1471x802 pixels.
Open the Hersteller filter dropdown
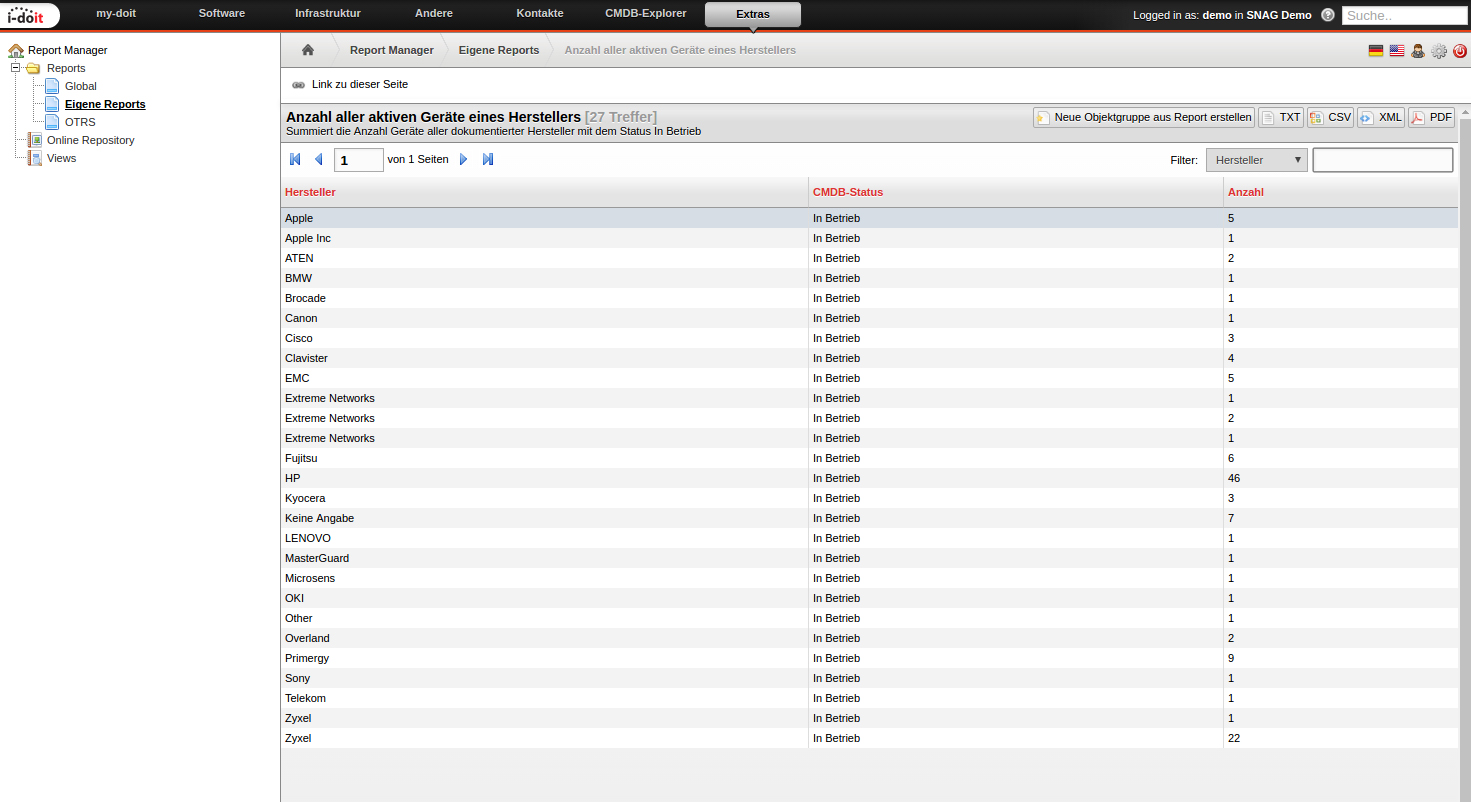[1257, 160]
